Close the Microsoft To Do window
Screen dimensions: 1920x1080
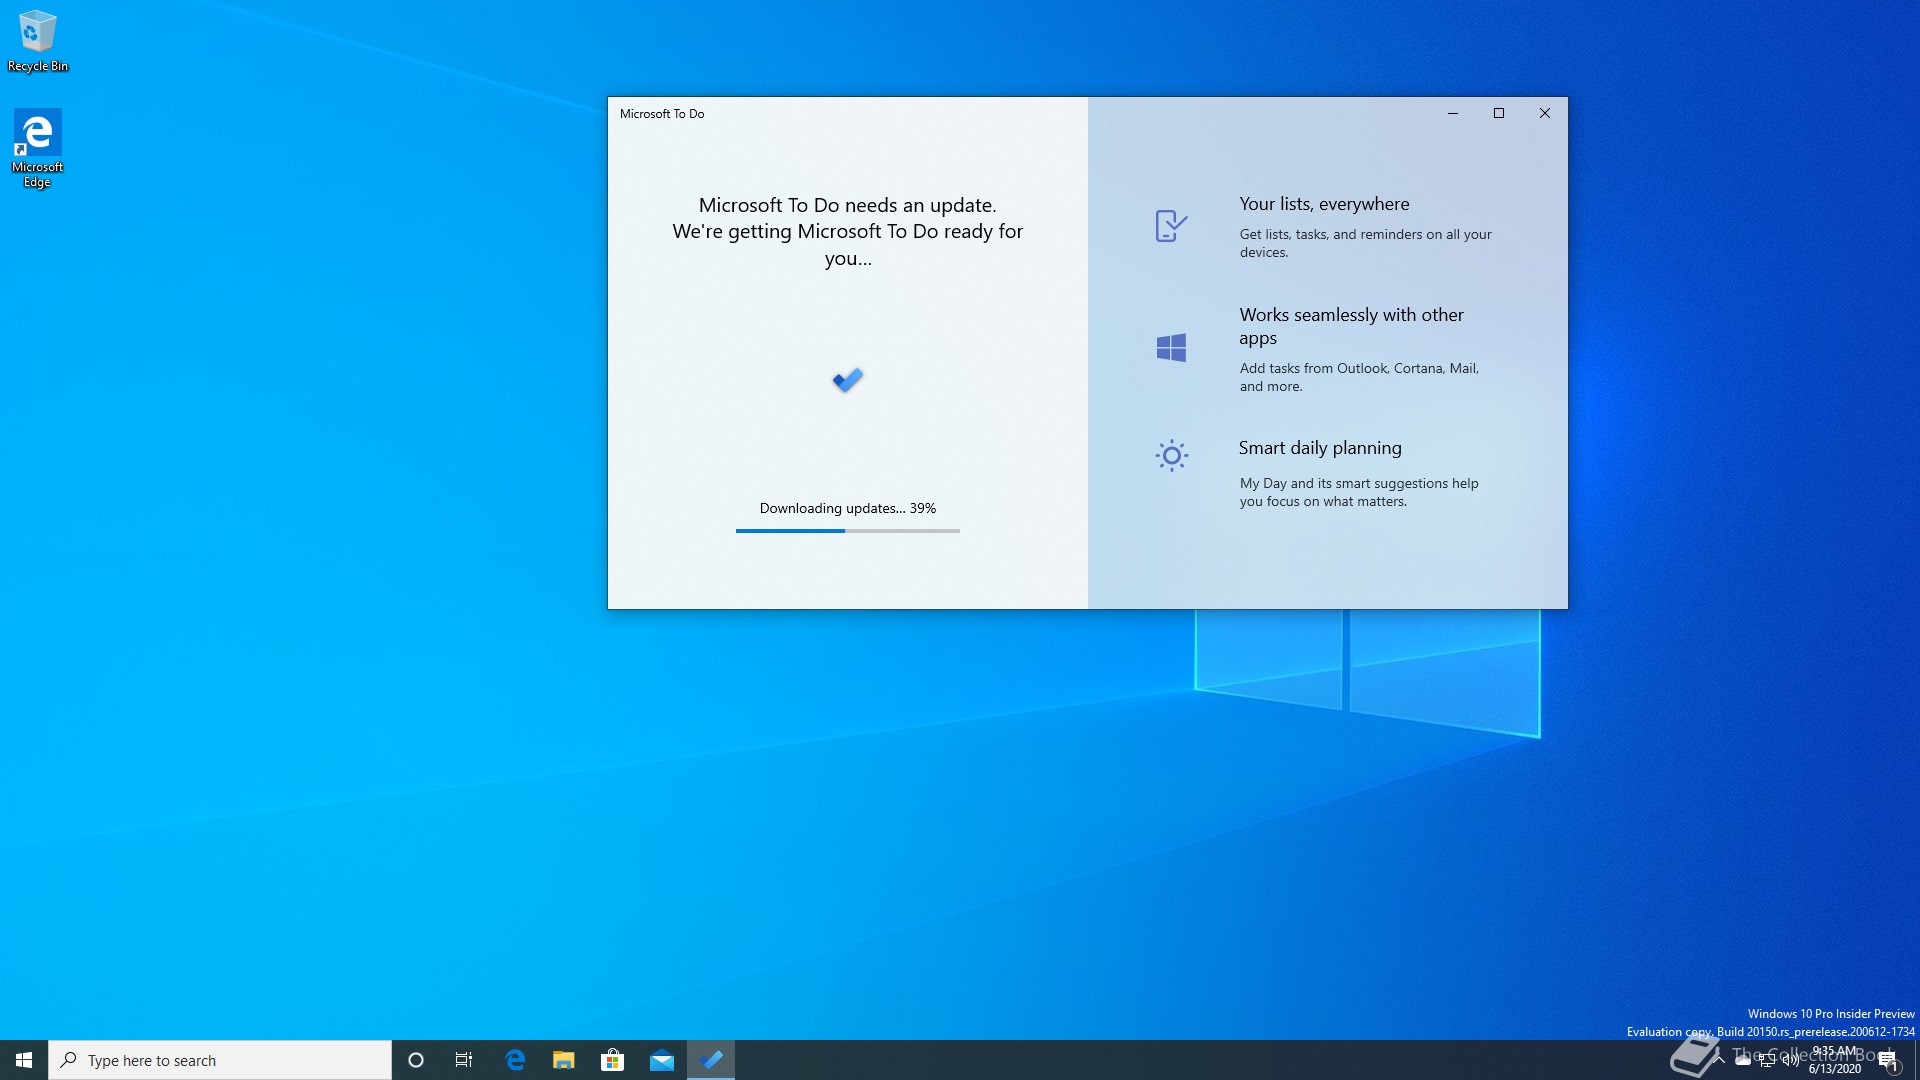point(1545,113)
